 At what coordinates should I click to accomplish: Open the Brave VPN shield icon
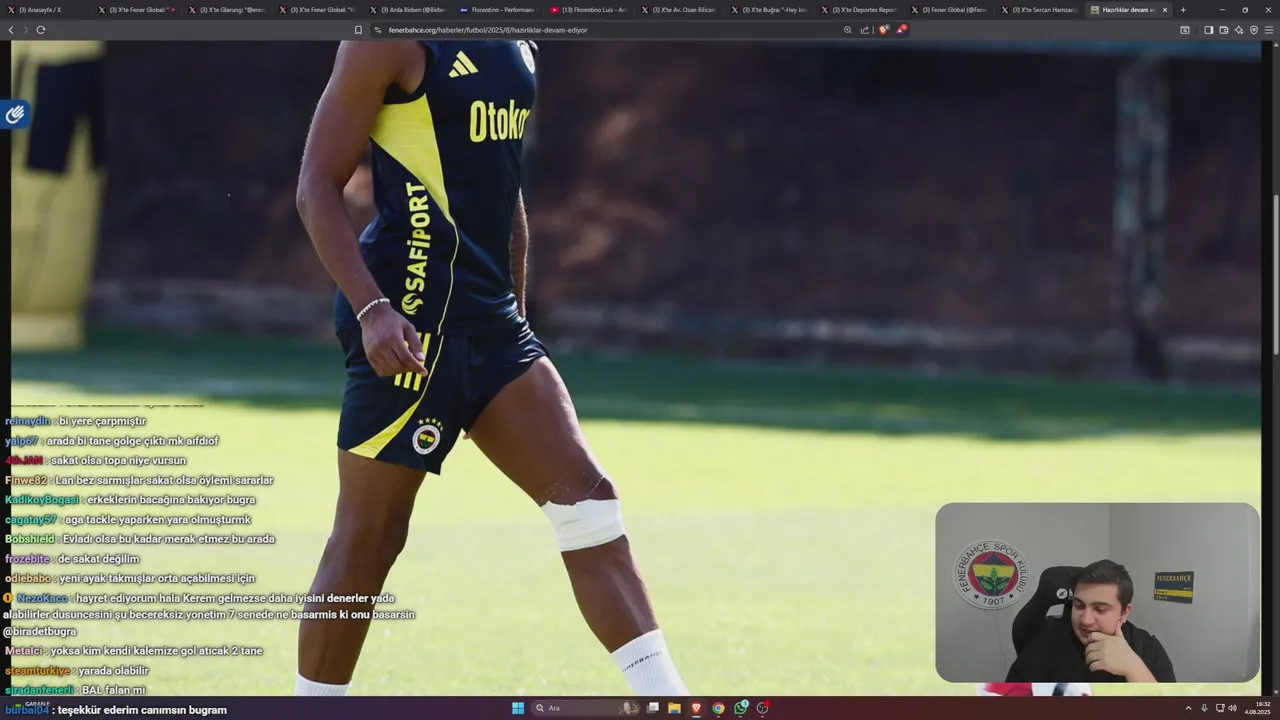(x=1254, y=30)
